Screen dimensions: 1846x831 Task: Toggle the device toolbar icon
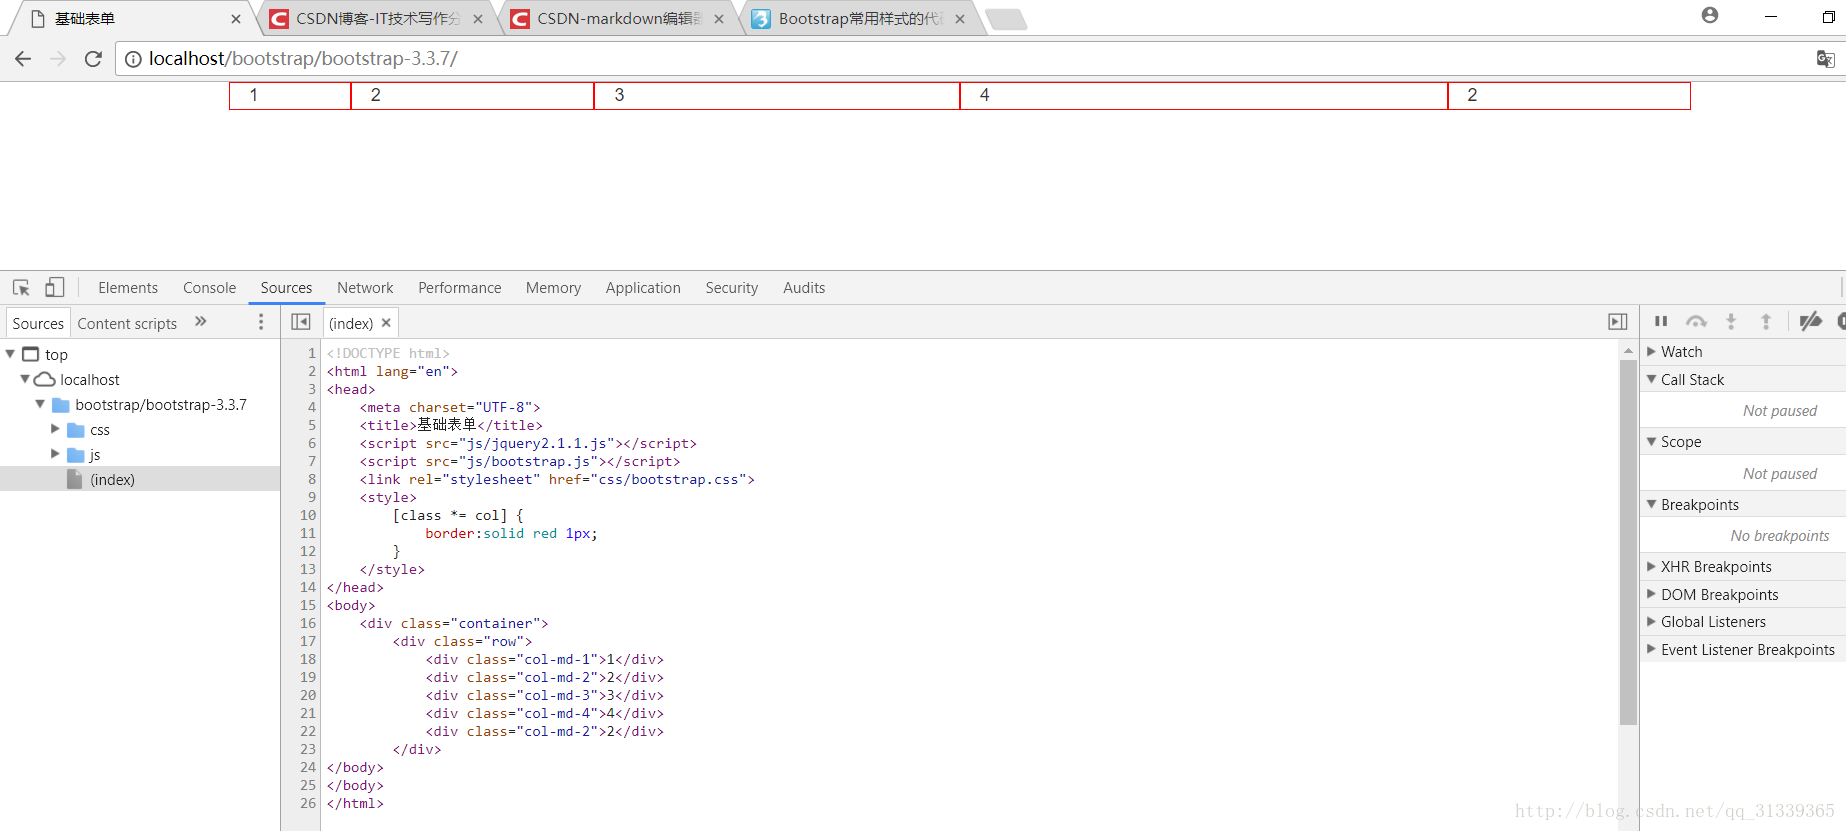point(55,288)
